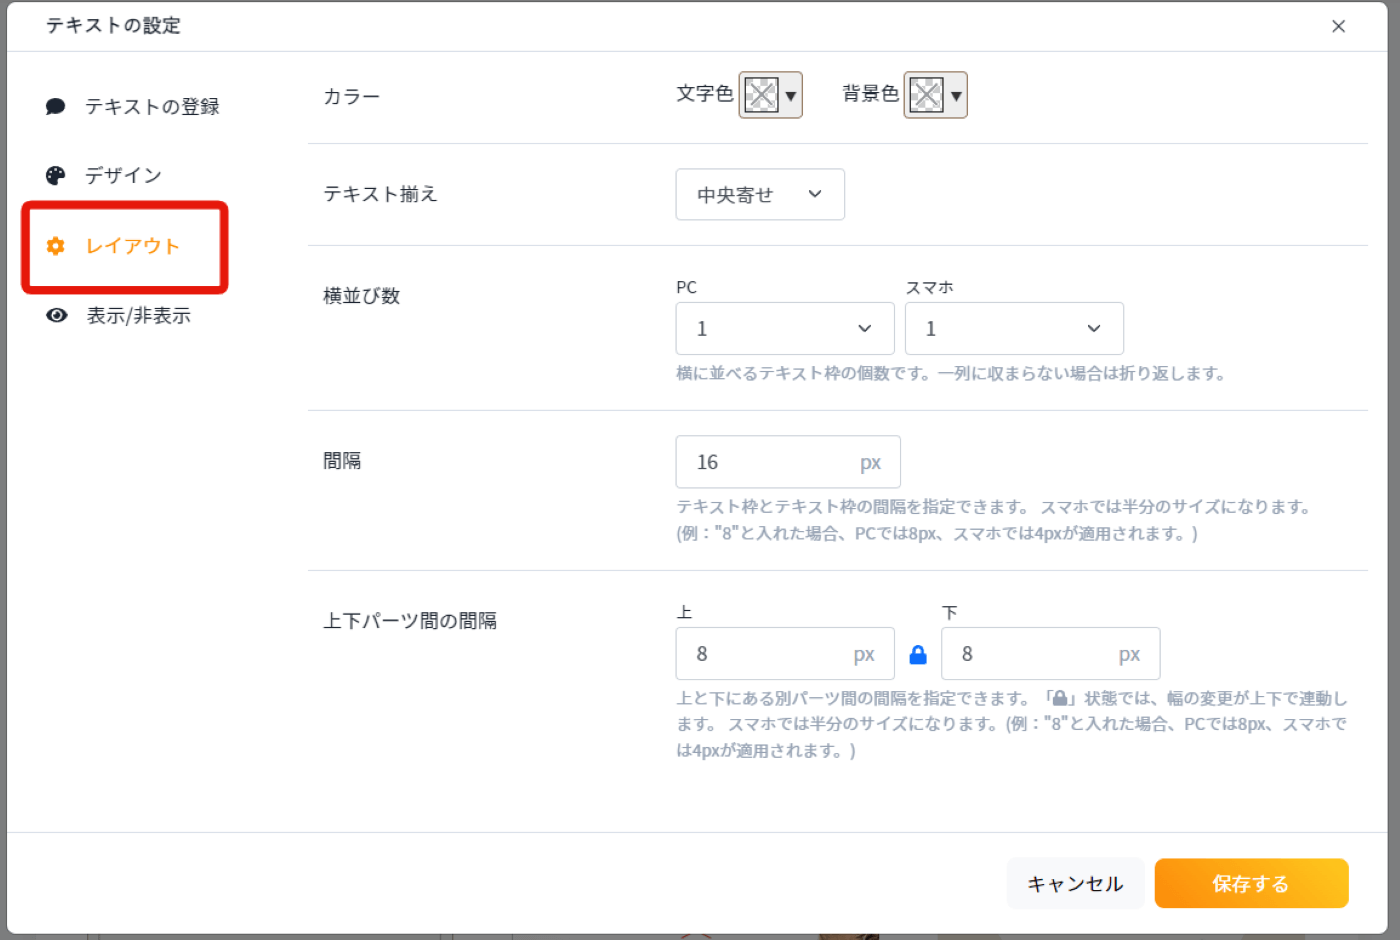Click the eye icon beside 表示/非表示
The width and height of the screenshot is (1400, 940).
point(57,316)
